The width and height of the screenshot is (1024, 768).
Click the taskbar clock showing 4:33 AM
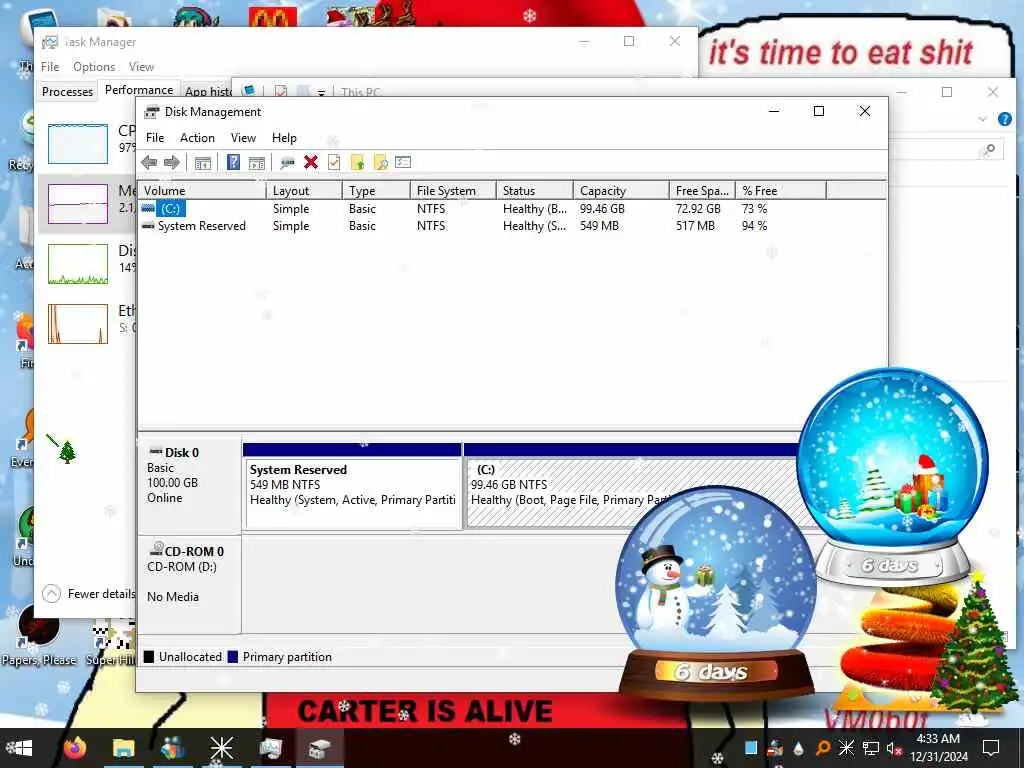(938, 748)
